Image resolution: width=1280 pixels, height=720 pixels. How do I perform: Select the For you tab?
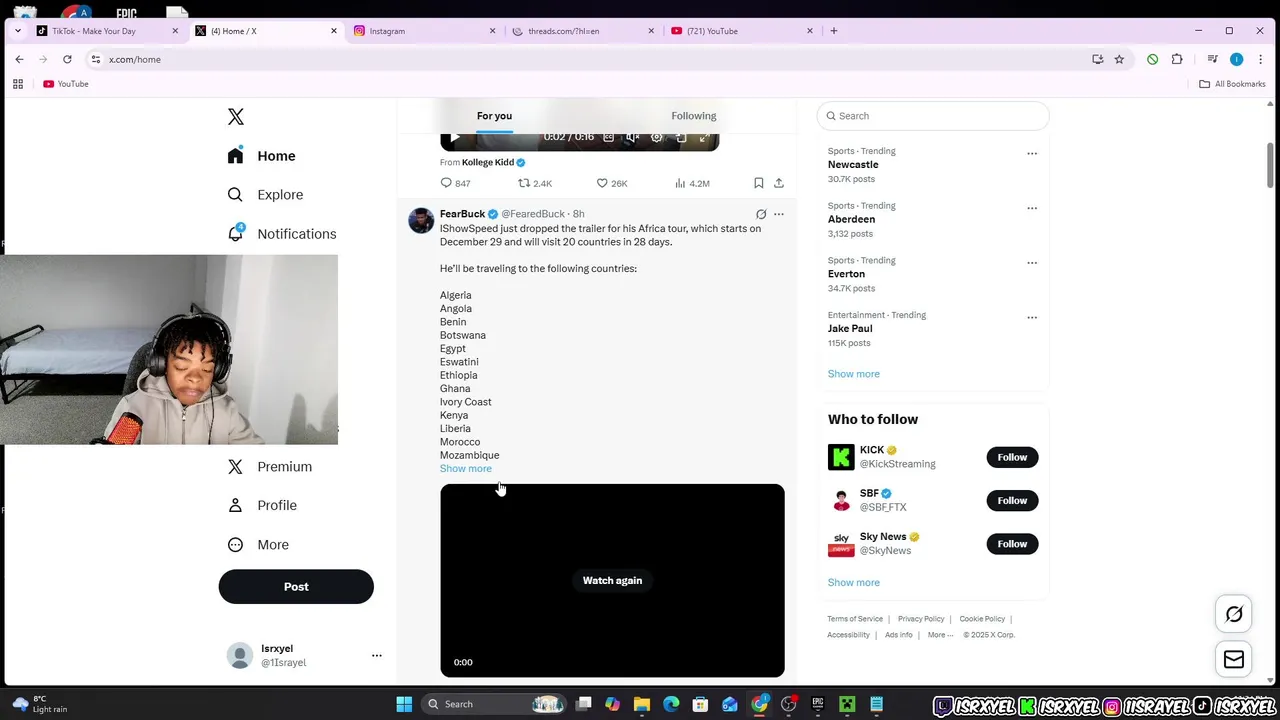coord(494,116)
